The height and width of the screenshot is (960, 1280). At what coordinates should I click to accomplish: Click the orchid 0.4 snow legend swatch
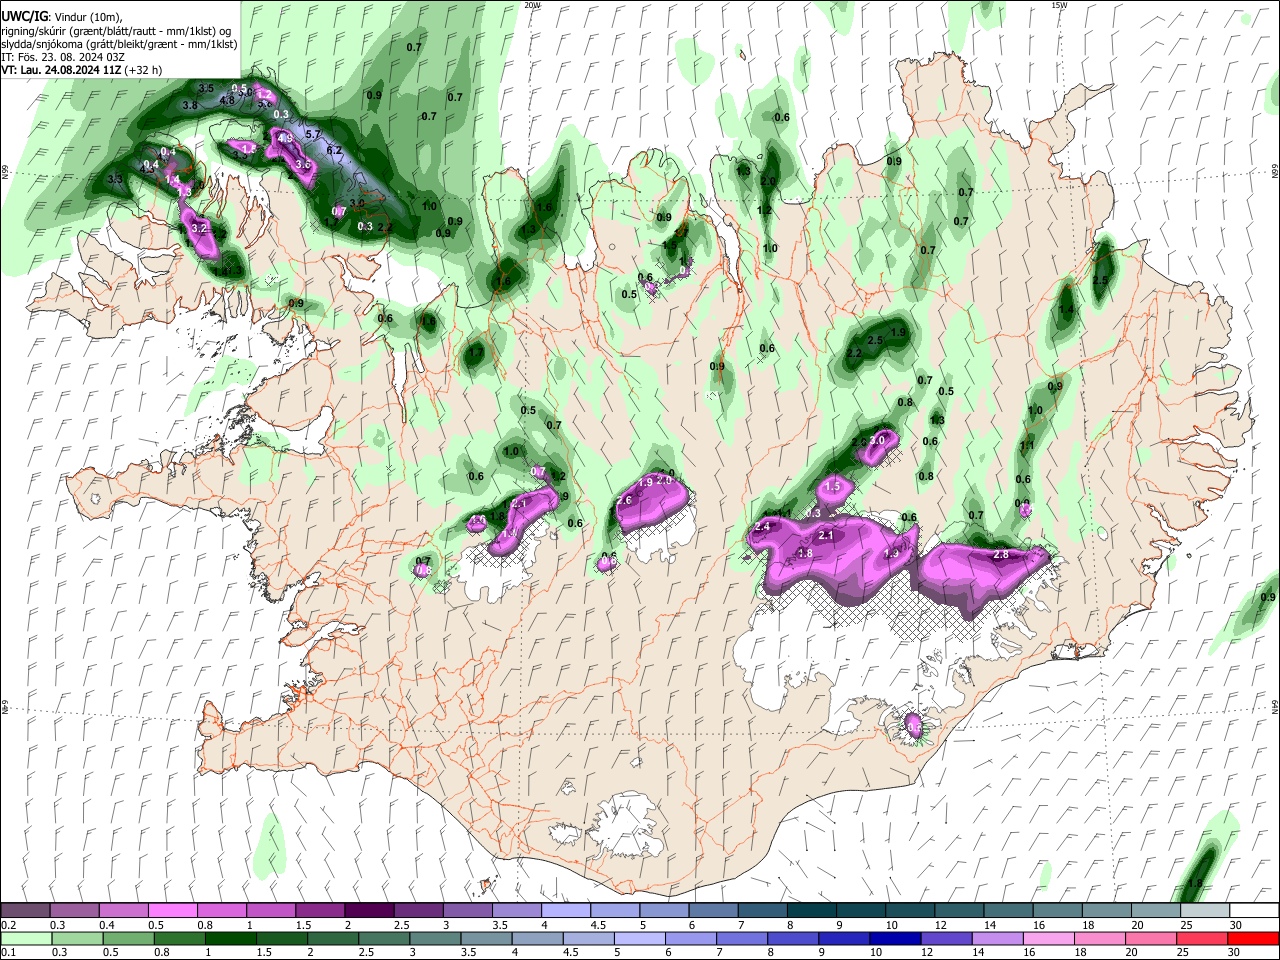tap(123, 911)
